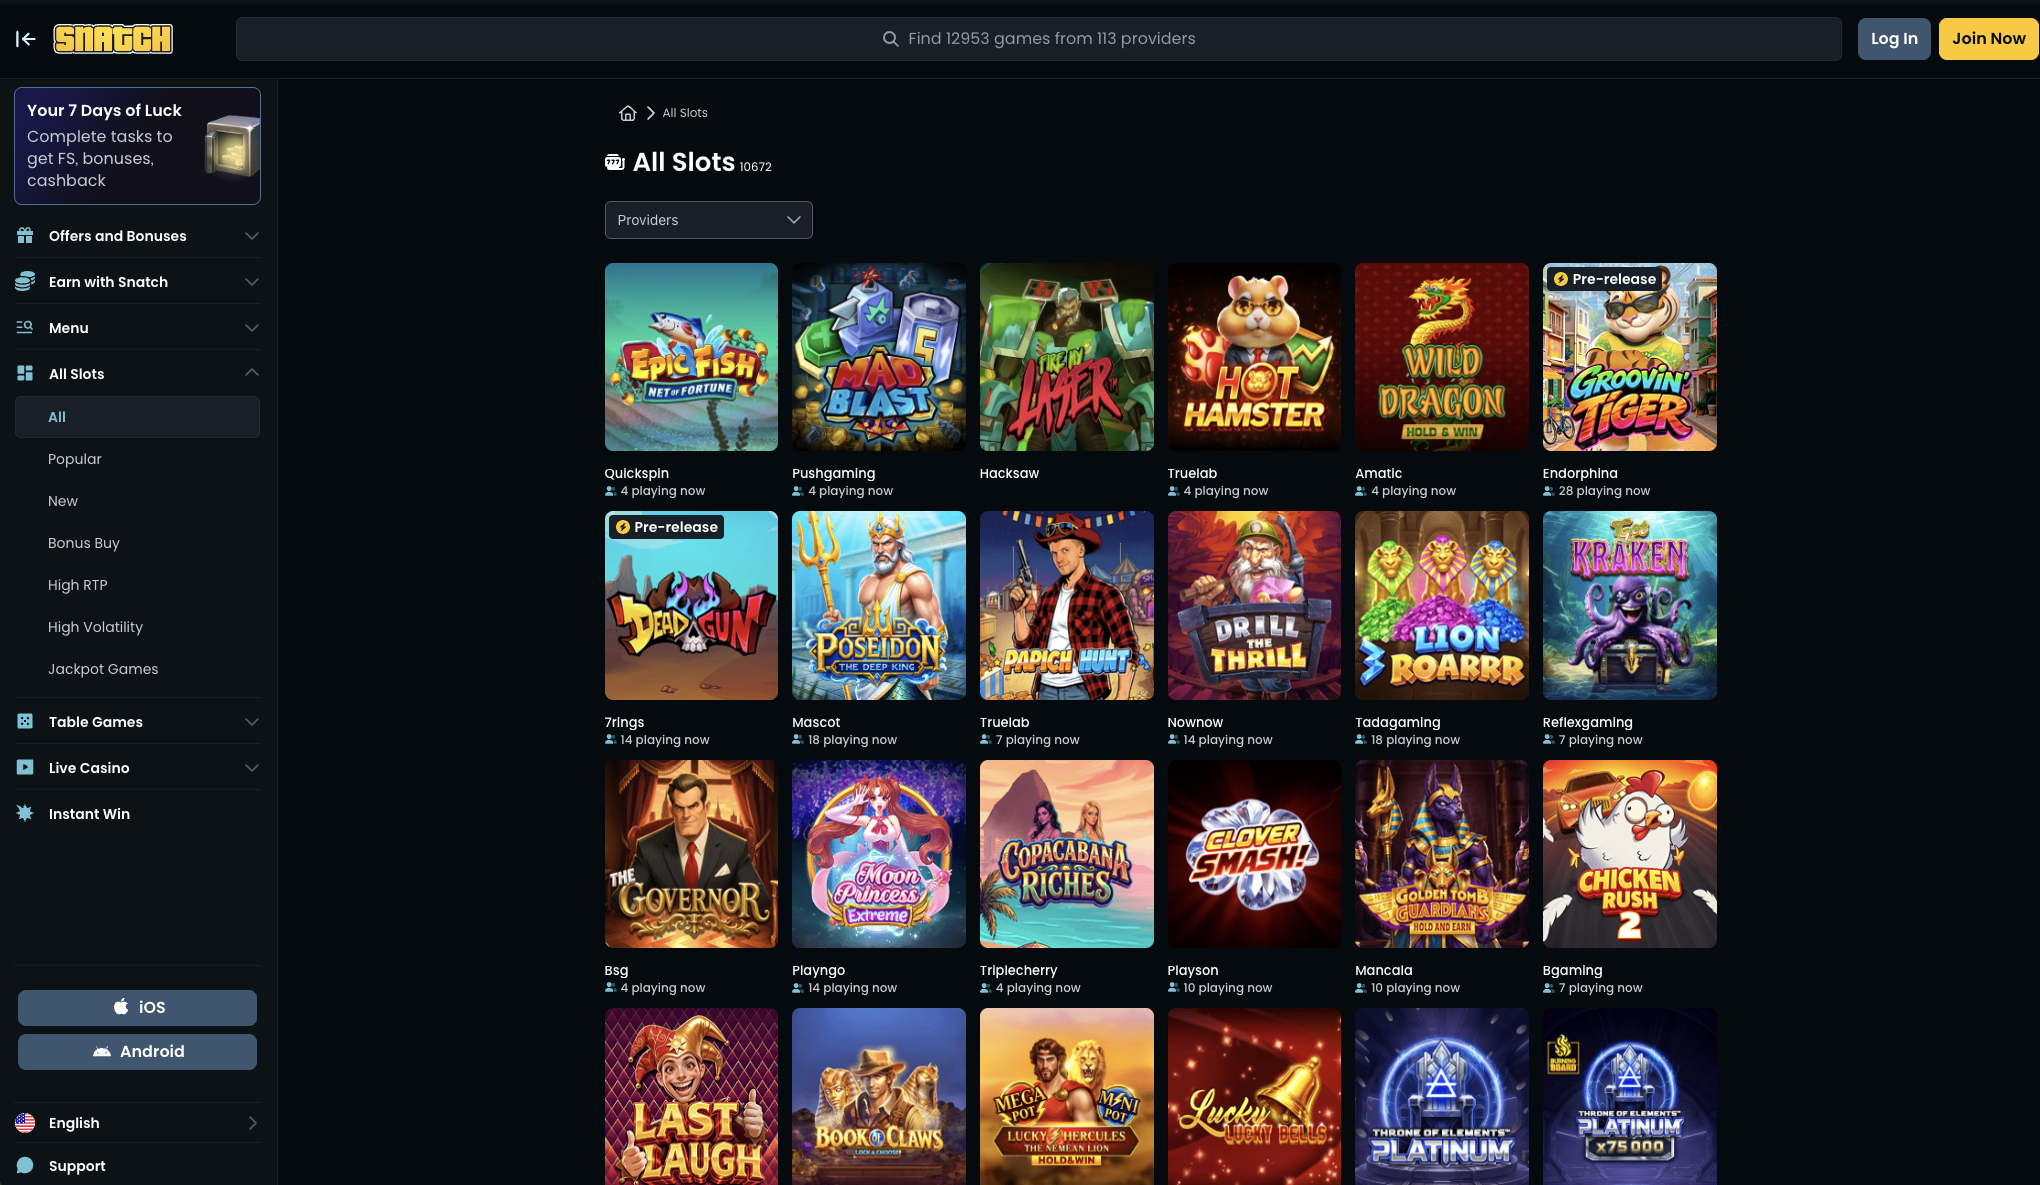2040x1185 pixels.
Task: Click the Menu search-list icon
Action: point(25,328)
